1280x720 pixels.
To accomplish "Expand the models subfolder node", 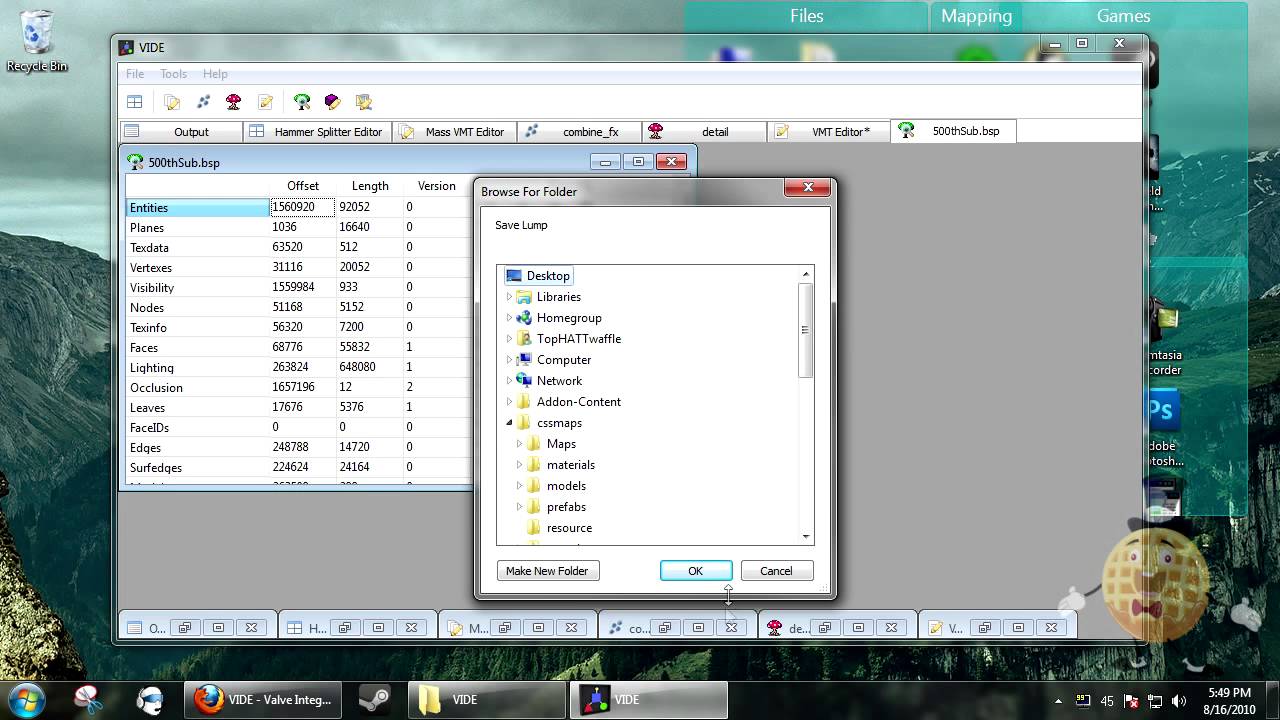I will point(519,486).
